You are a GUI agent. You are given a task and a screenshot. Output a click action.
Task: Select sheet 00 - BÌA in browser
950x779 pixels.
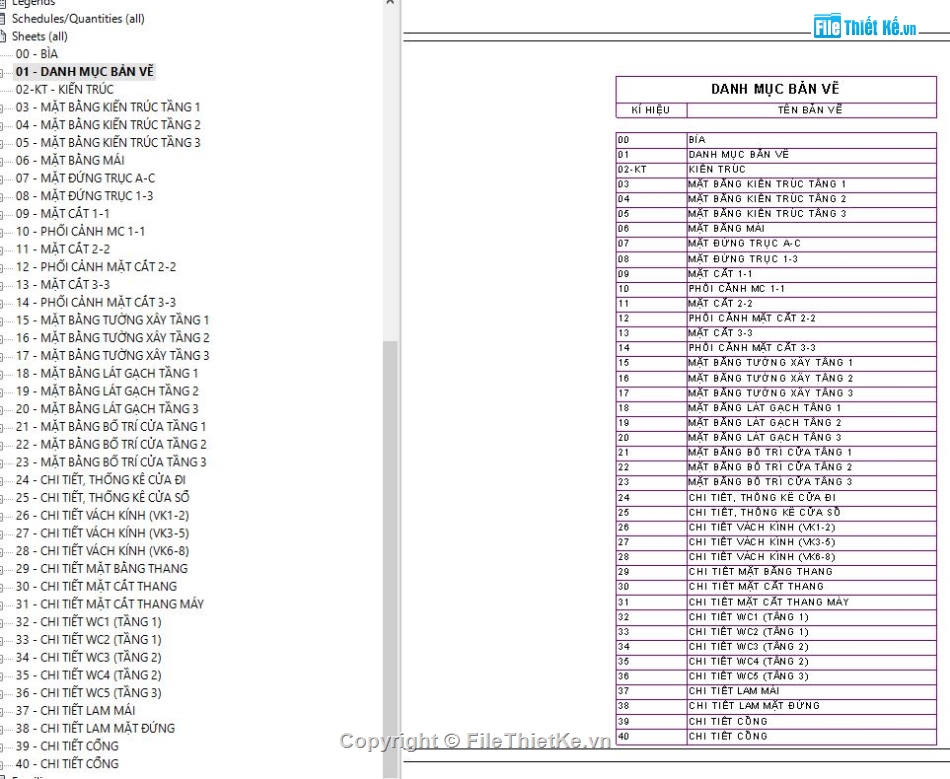[x=36, y=54]
